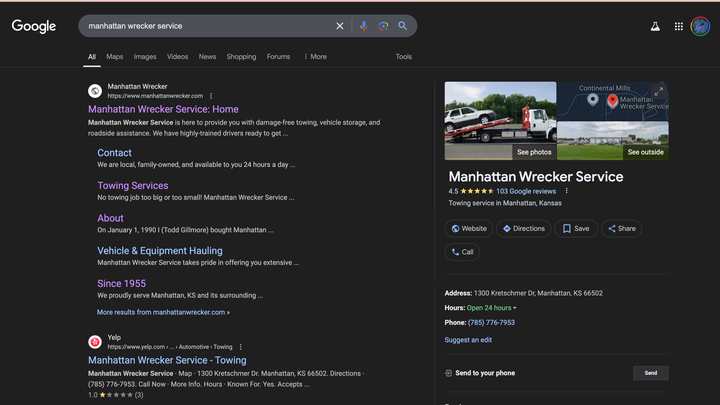720x405 pixels.
Task: Select the All results tab
Action: click(x=92, y=56)
